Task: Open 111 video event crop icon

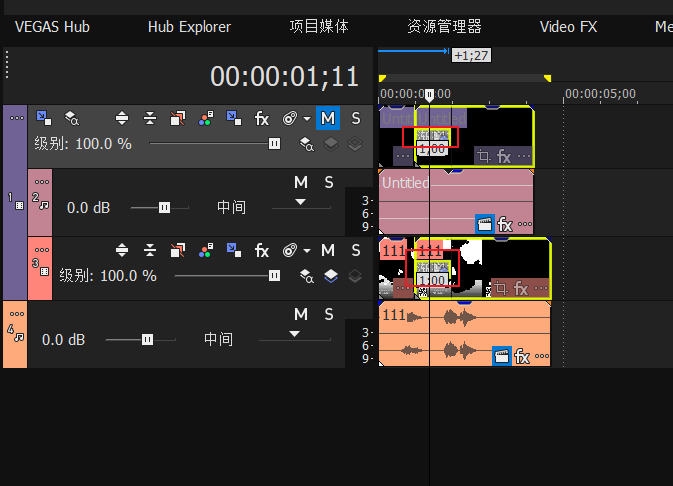Action: point(501,288)
